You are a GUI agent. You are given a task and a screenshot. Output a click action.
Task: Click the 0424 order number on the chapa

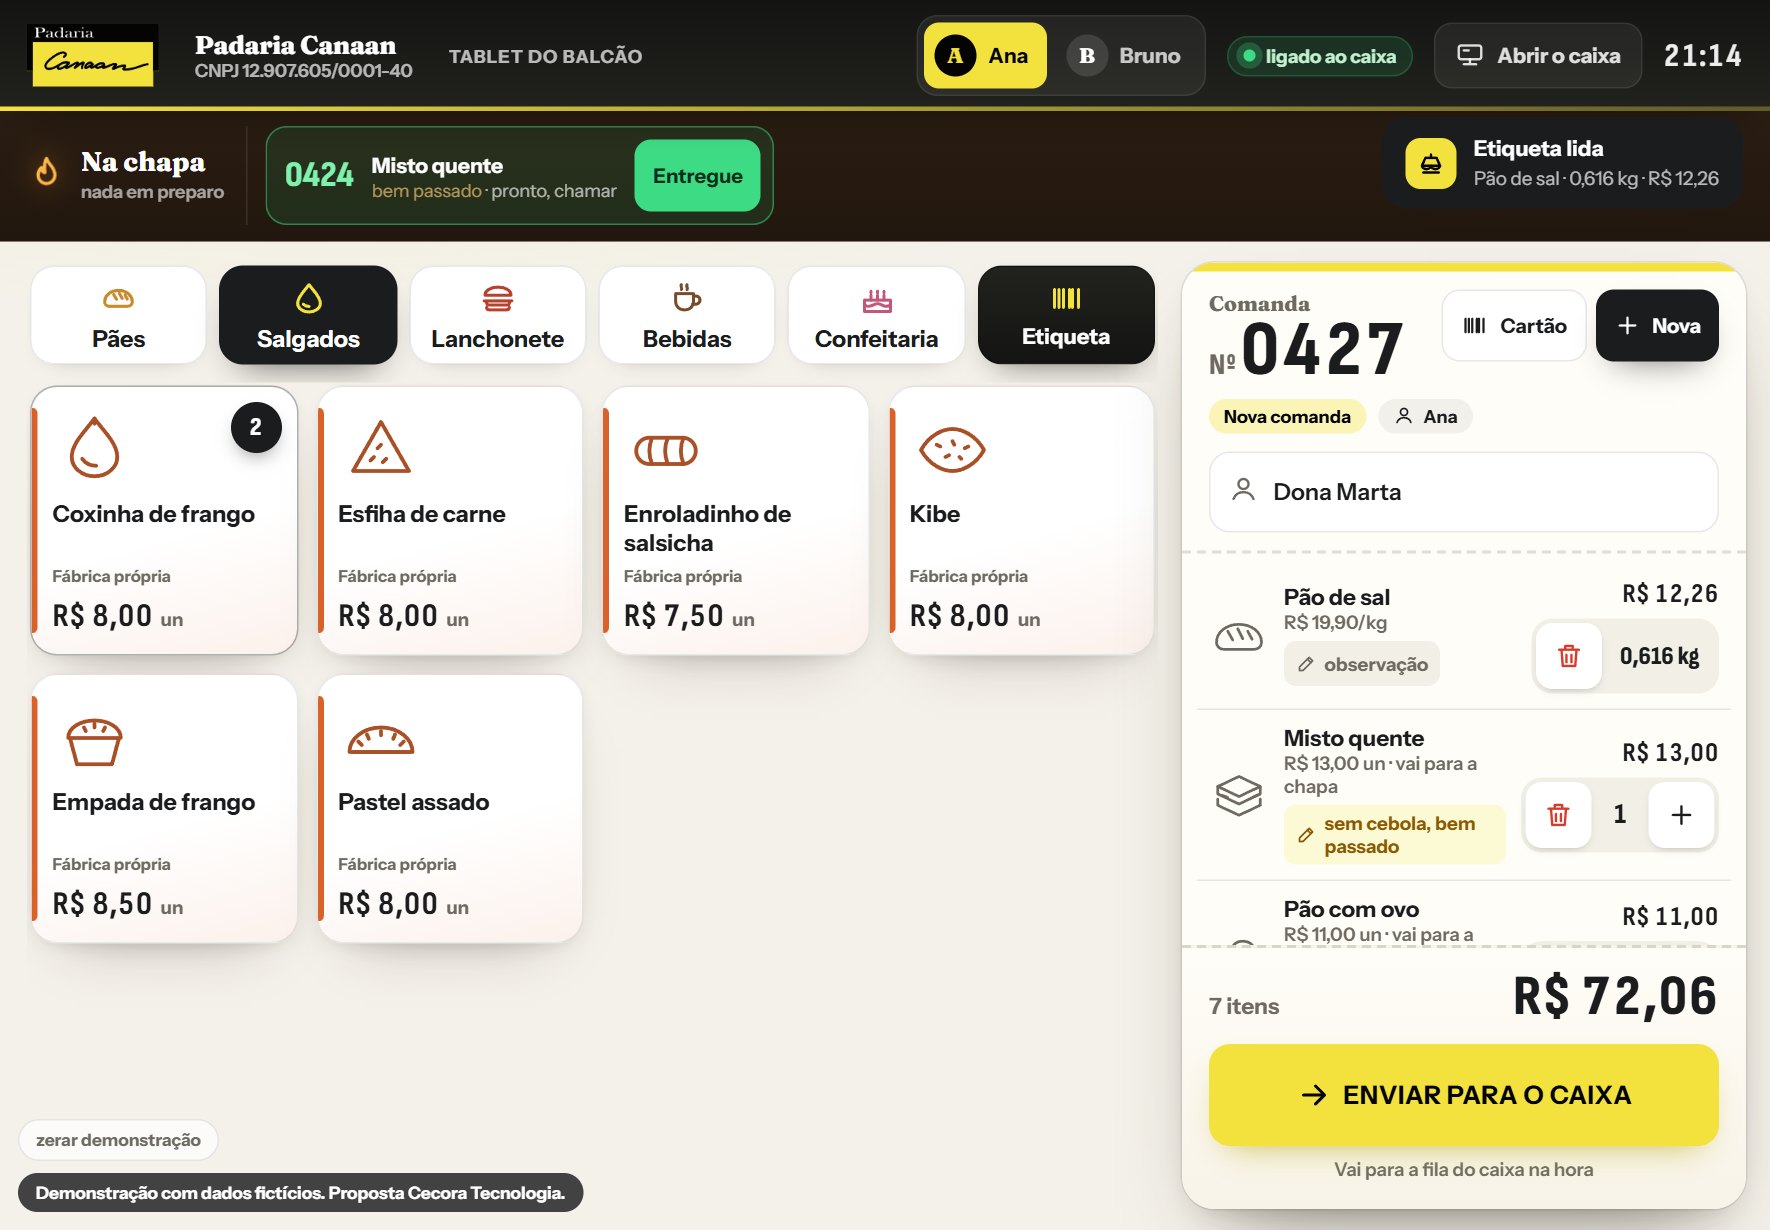319,175
